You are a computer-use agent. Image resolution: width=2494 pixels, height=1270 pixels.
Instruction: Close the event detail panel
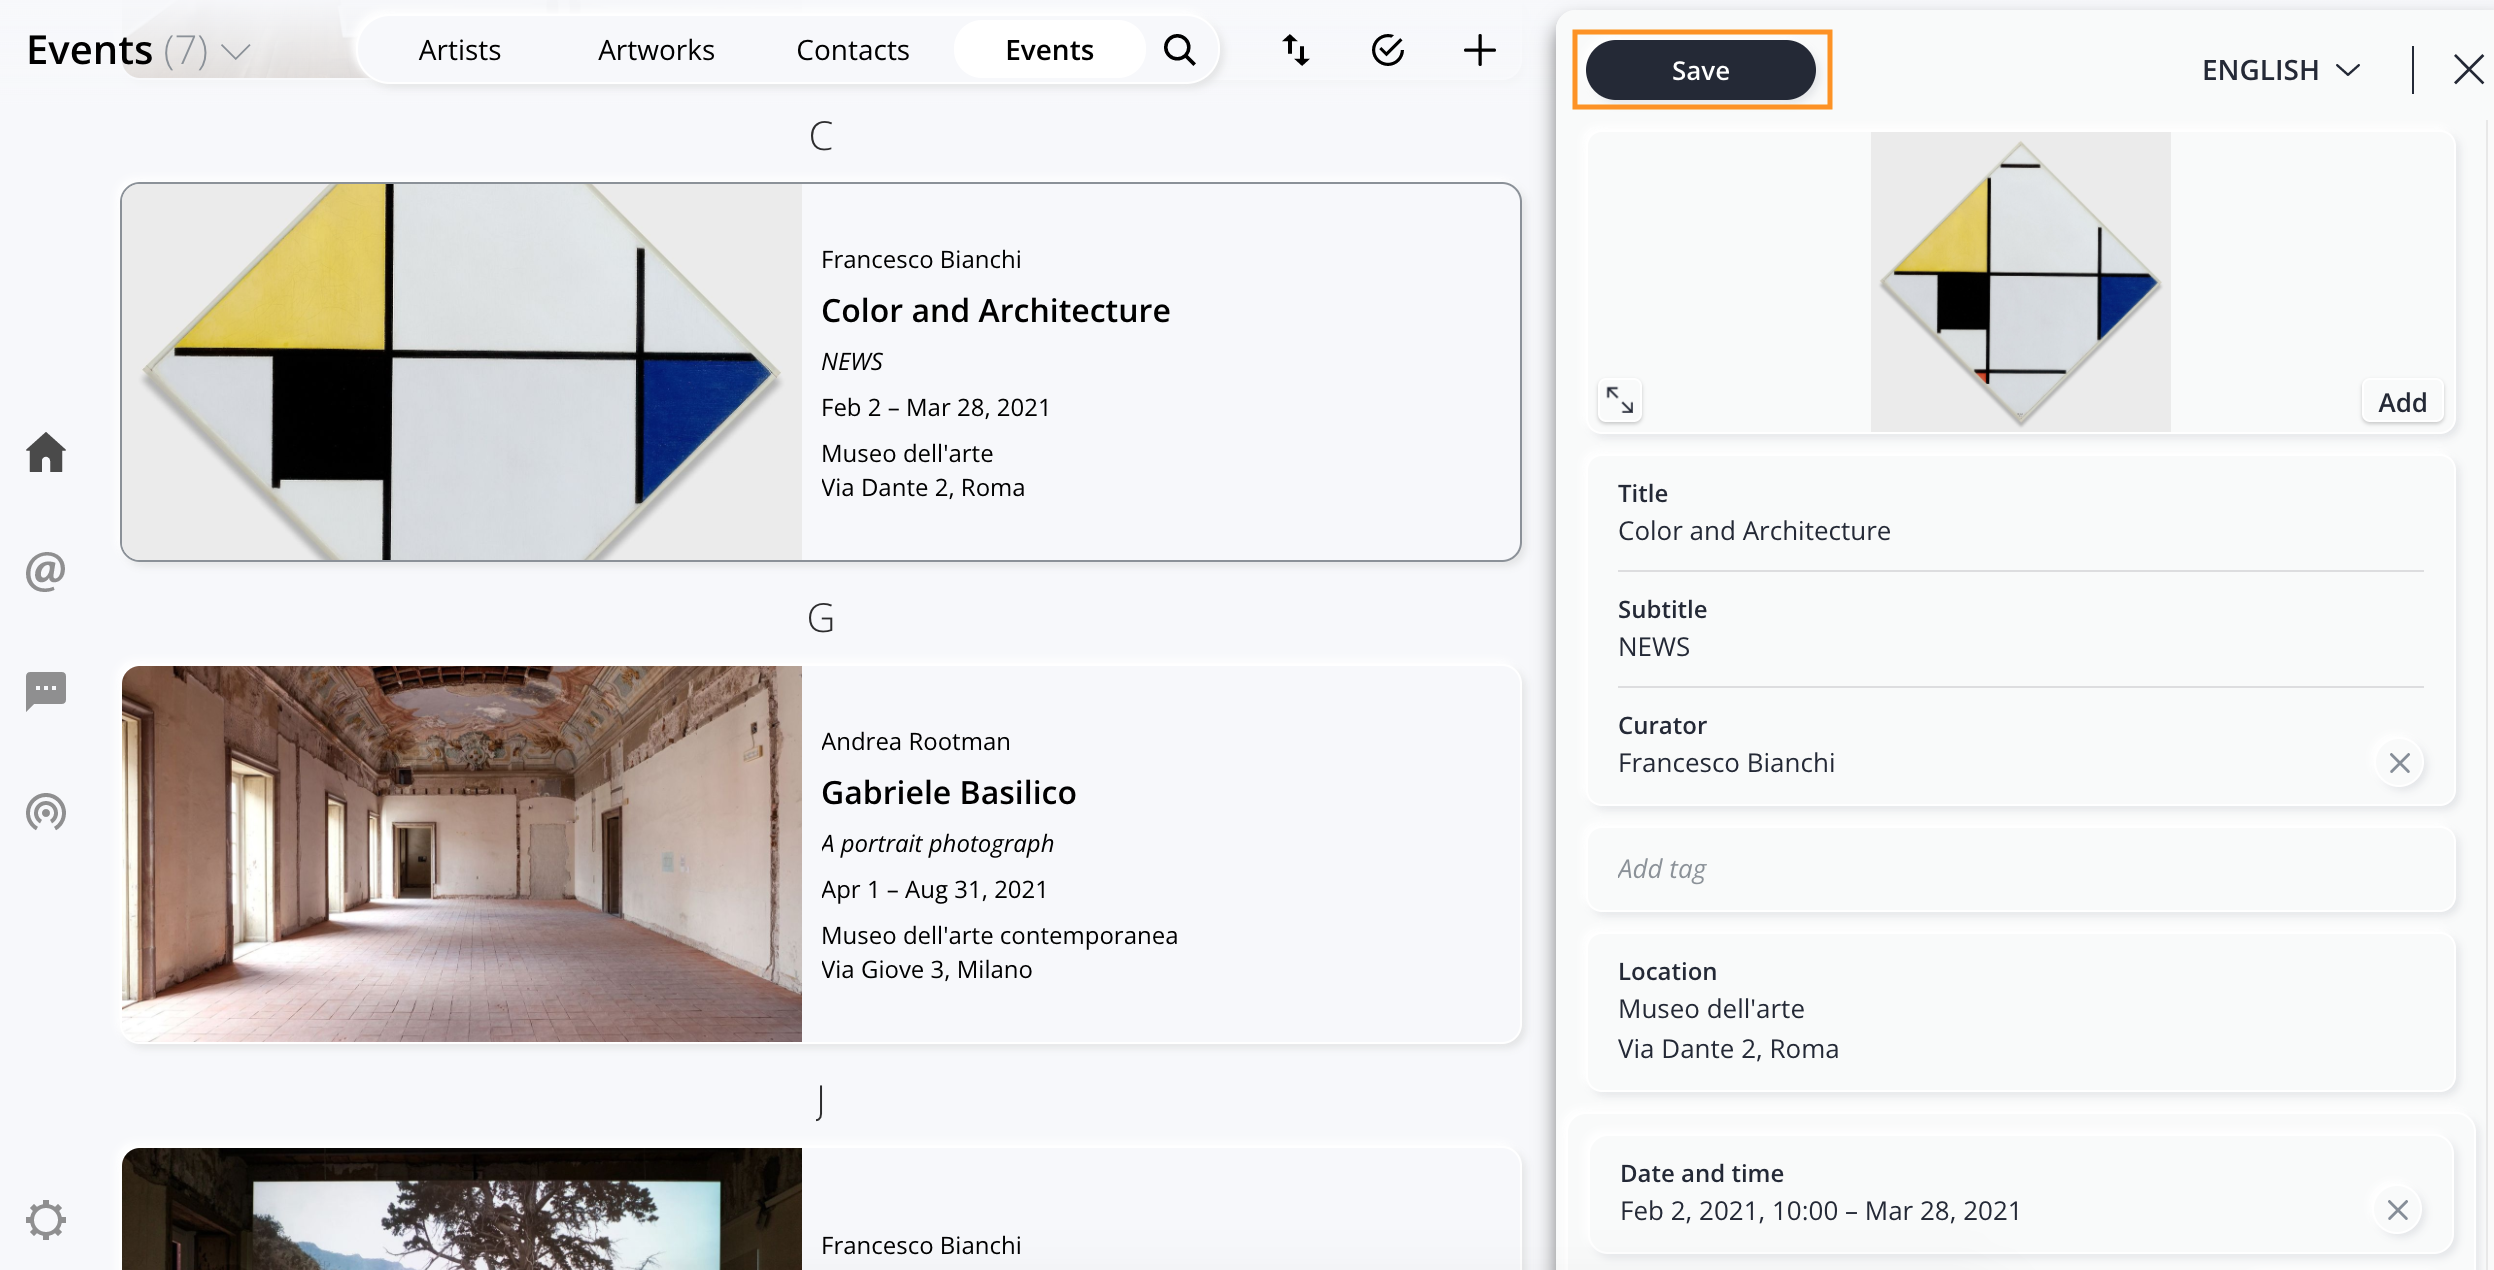[2468, 70]
